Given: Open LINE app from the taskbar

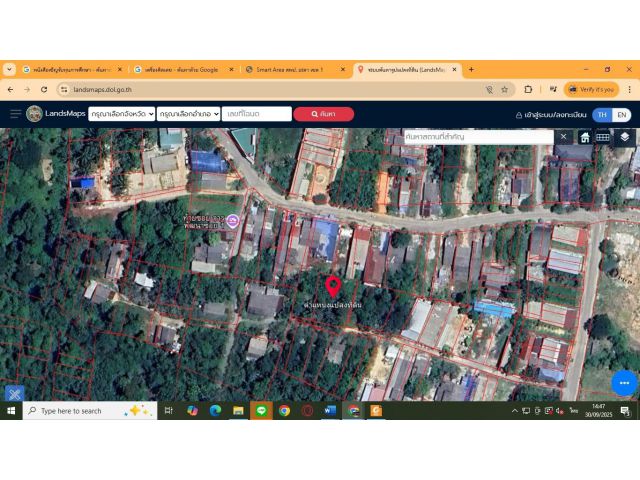Looking at the screenshot, I should point(261,410).
